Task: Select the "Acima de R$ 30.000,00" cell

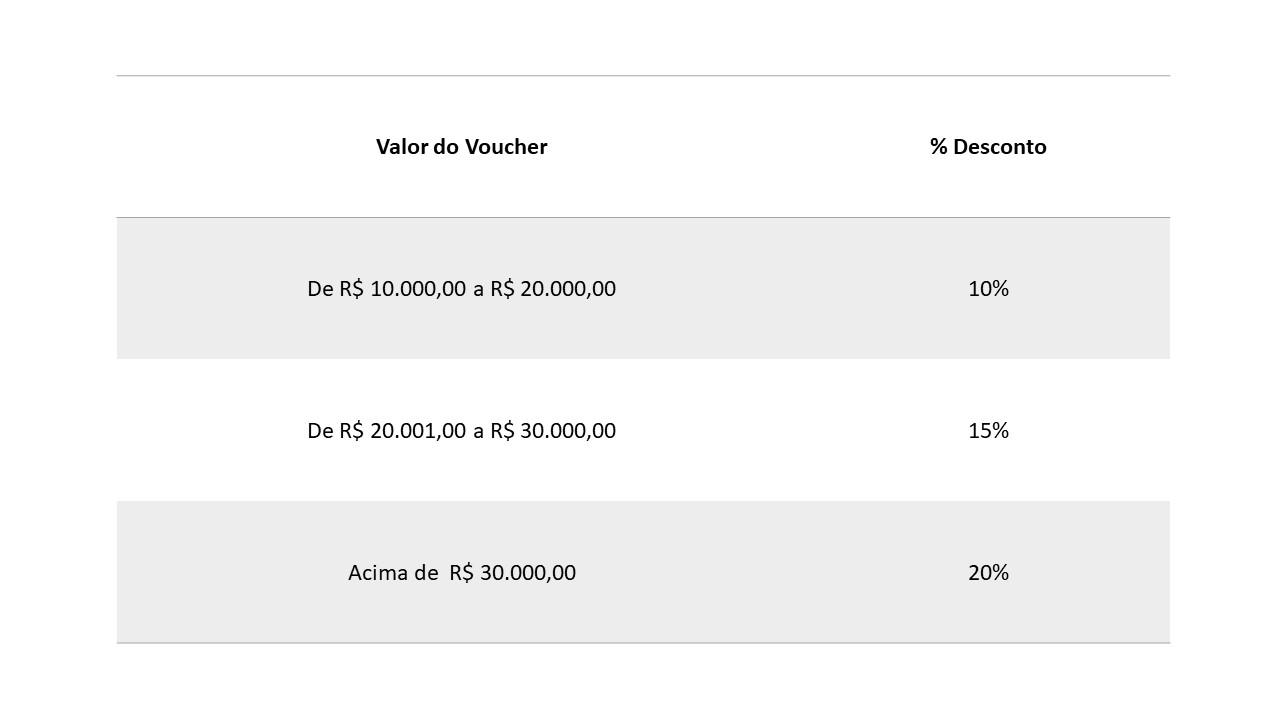Action: (461, 573)
